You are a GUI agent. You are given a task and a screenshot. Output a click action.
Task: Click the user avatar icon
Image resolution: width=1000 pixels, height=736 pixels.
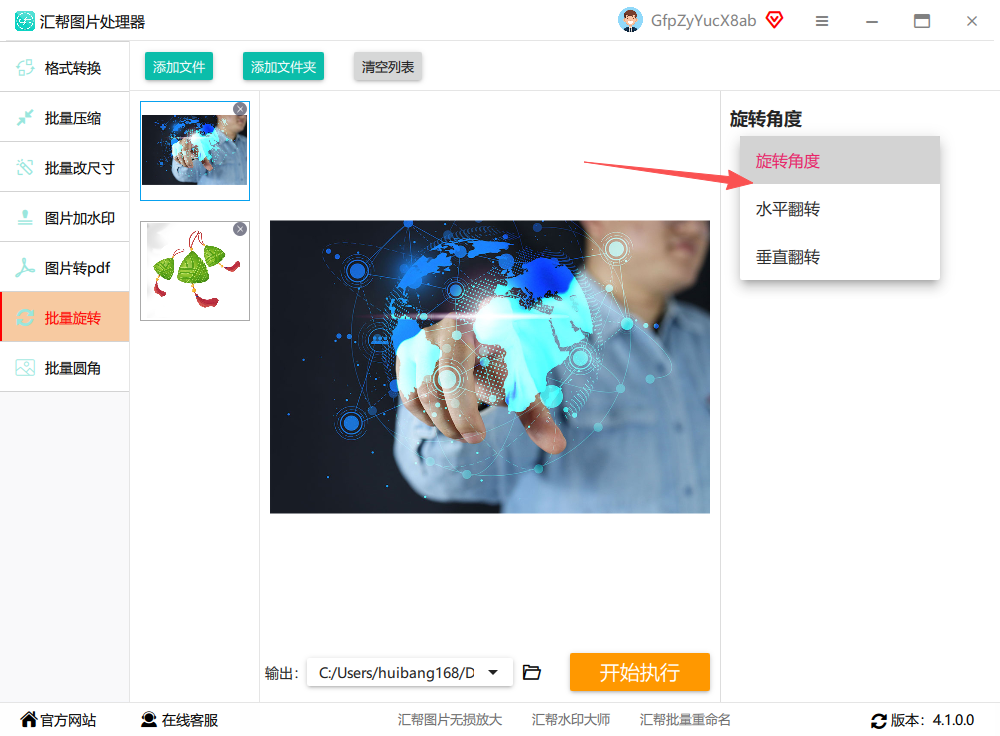point(630,20)
